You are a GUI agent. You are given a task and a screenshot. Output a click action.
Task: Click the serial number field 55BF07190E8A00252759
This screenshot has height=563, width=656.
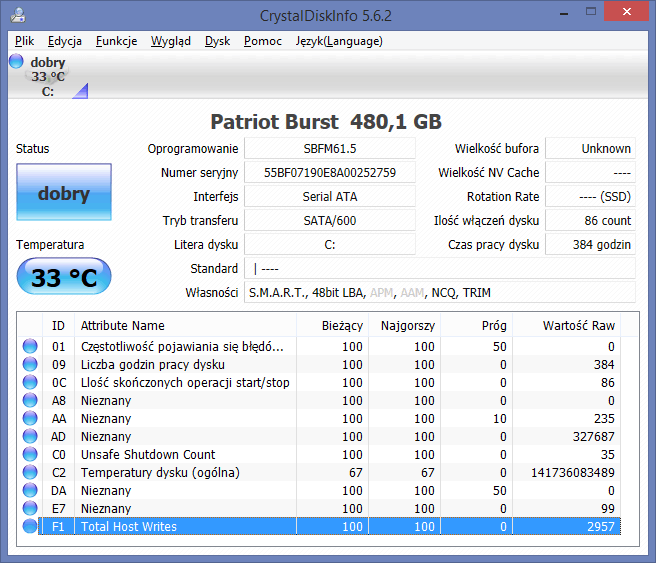coord(330,172)
